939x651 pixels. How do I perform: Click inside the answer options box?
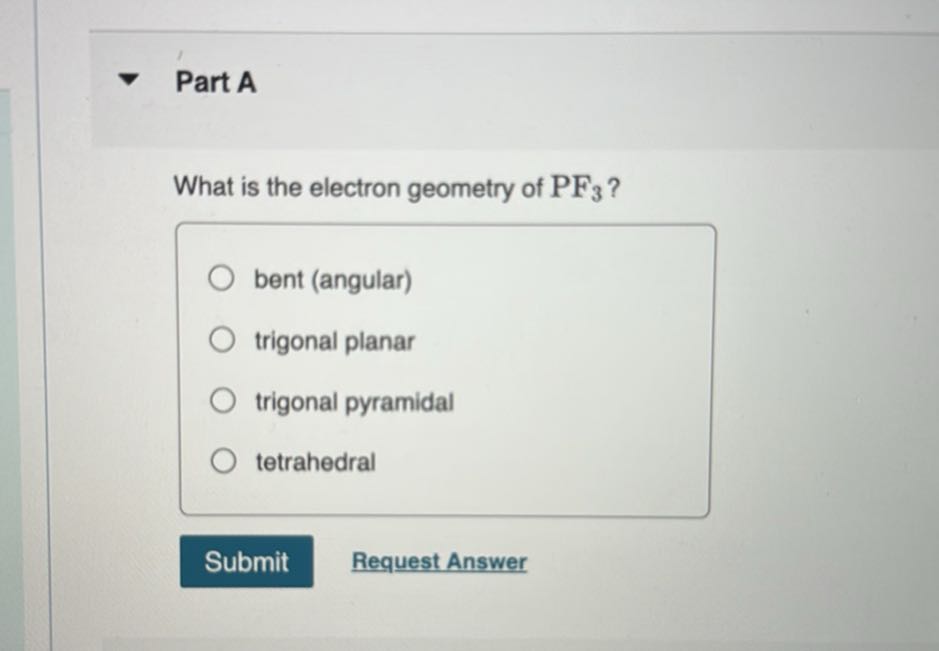(x=445, y=370)
